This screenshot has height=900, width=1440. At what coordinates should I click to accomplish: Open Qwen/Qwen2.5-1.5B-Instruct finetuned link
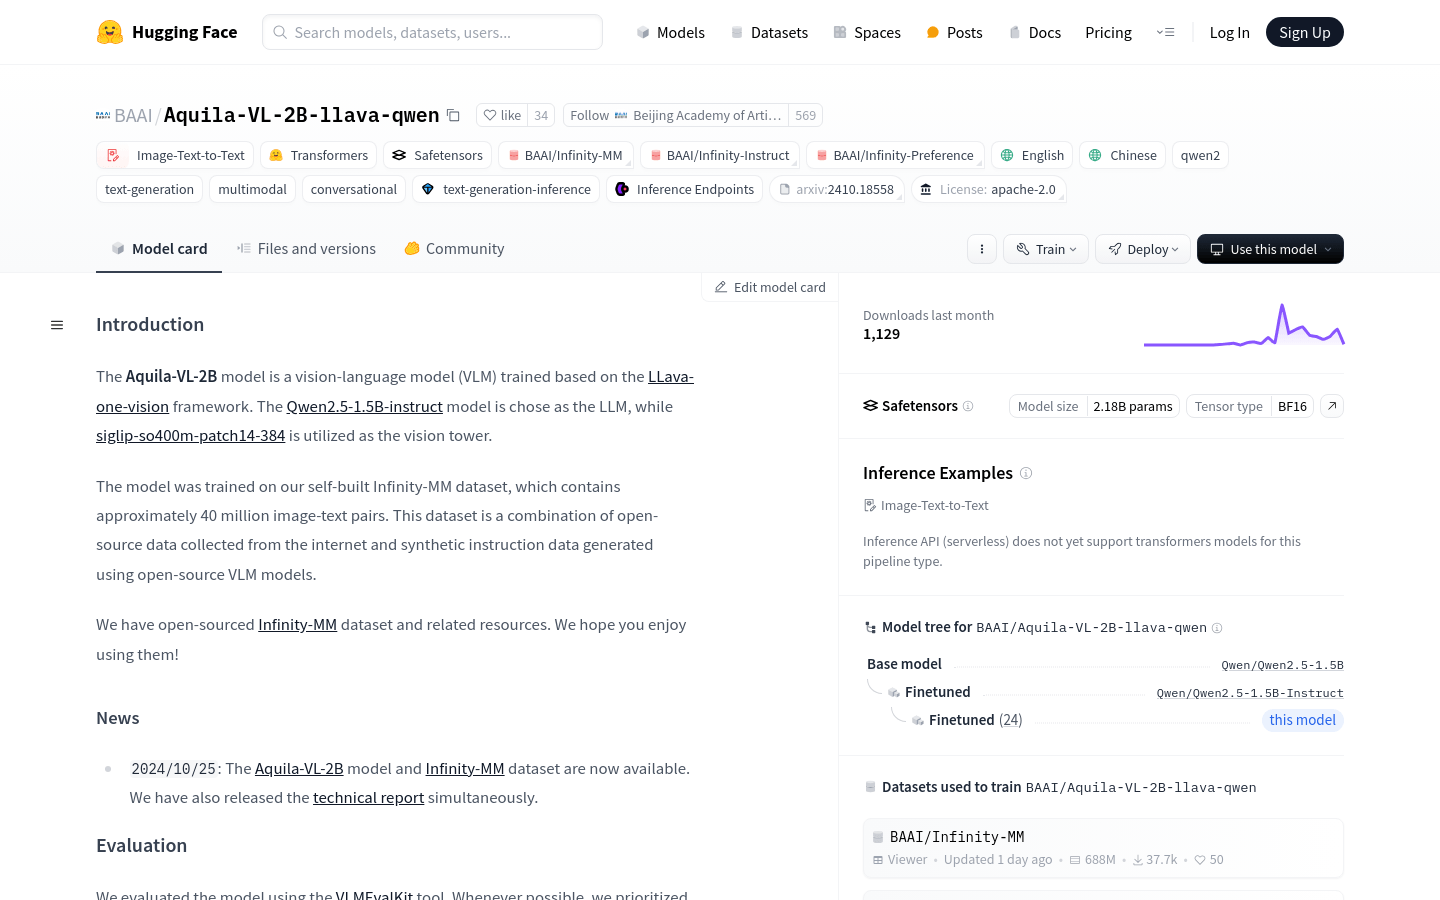tap(1250, 693)
